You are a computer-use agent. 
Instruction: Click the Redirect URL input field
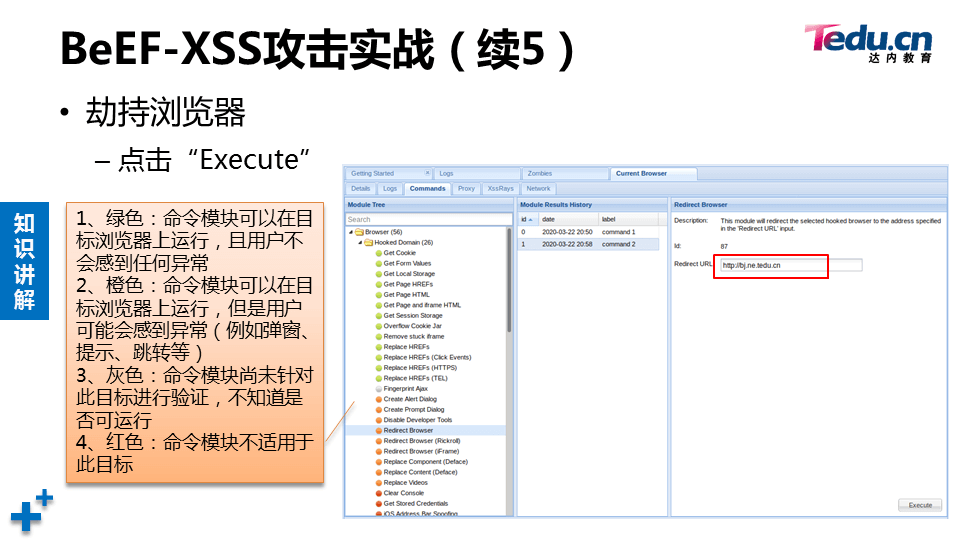(x=791, y=265)
